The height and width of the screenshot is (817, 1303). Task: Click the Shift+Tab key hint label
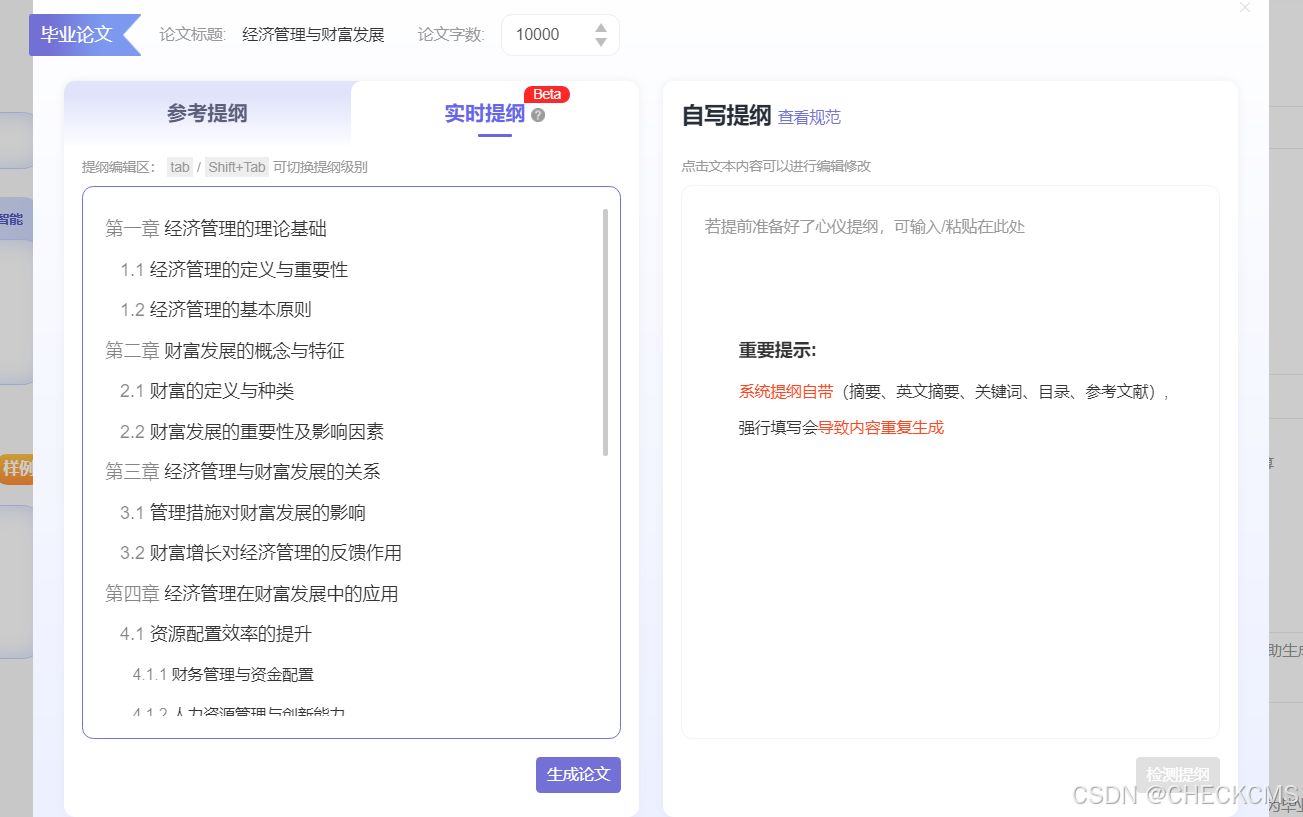click(x=237, y=167)
